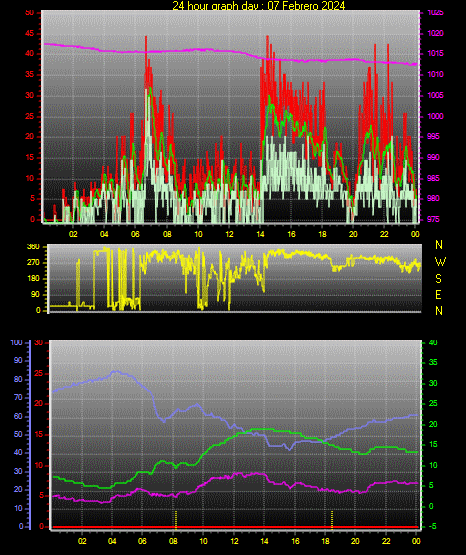Select 180 on the wind direction axis
Image resolution: width=466 pixels, height=555 pixels.
tap(33, 279)
